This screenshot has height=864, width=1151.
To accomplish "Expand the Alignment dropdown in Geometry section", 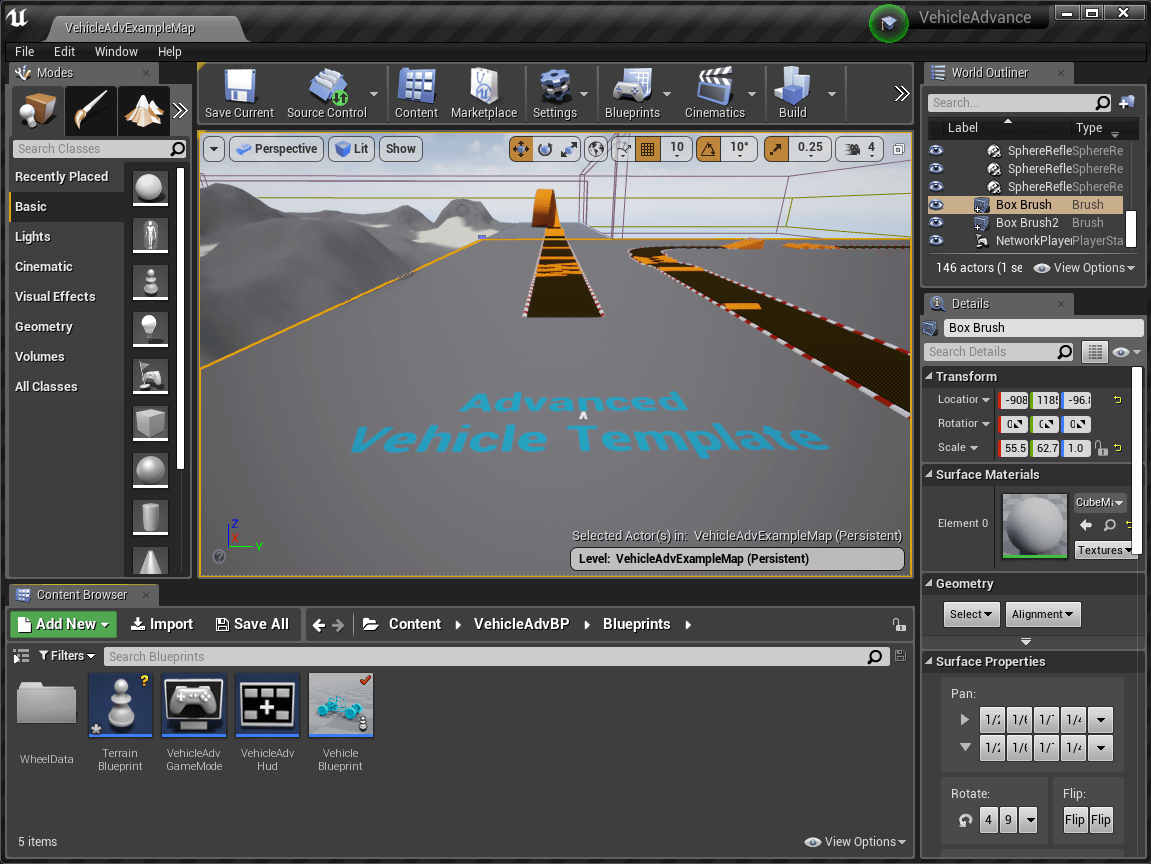I will [x=1043, y=614].
